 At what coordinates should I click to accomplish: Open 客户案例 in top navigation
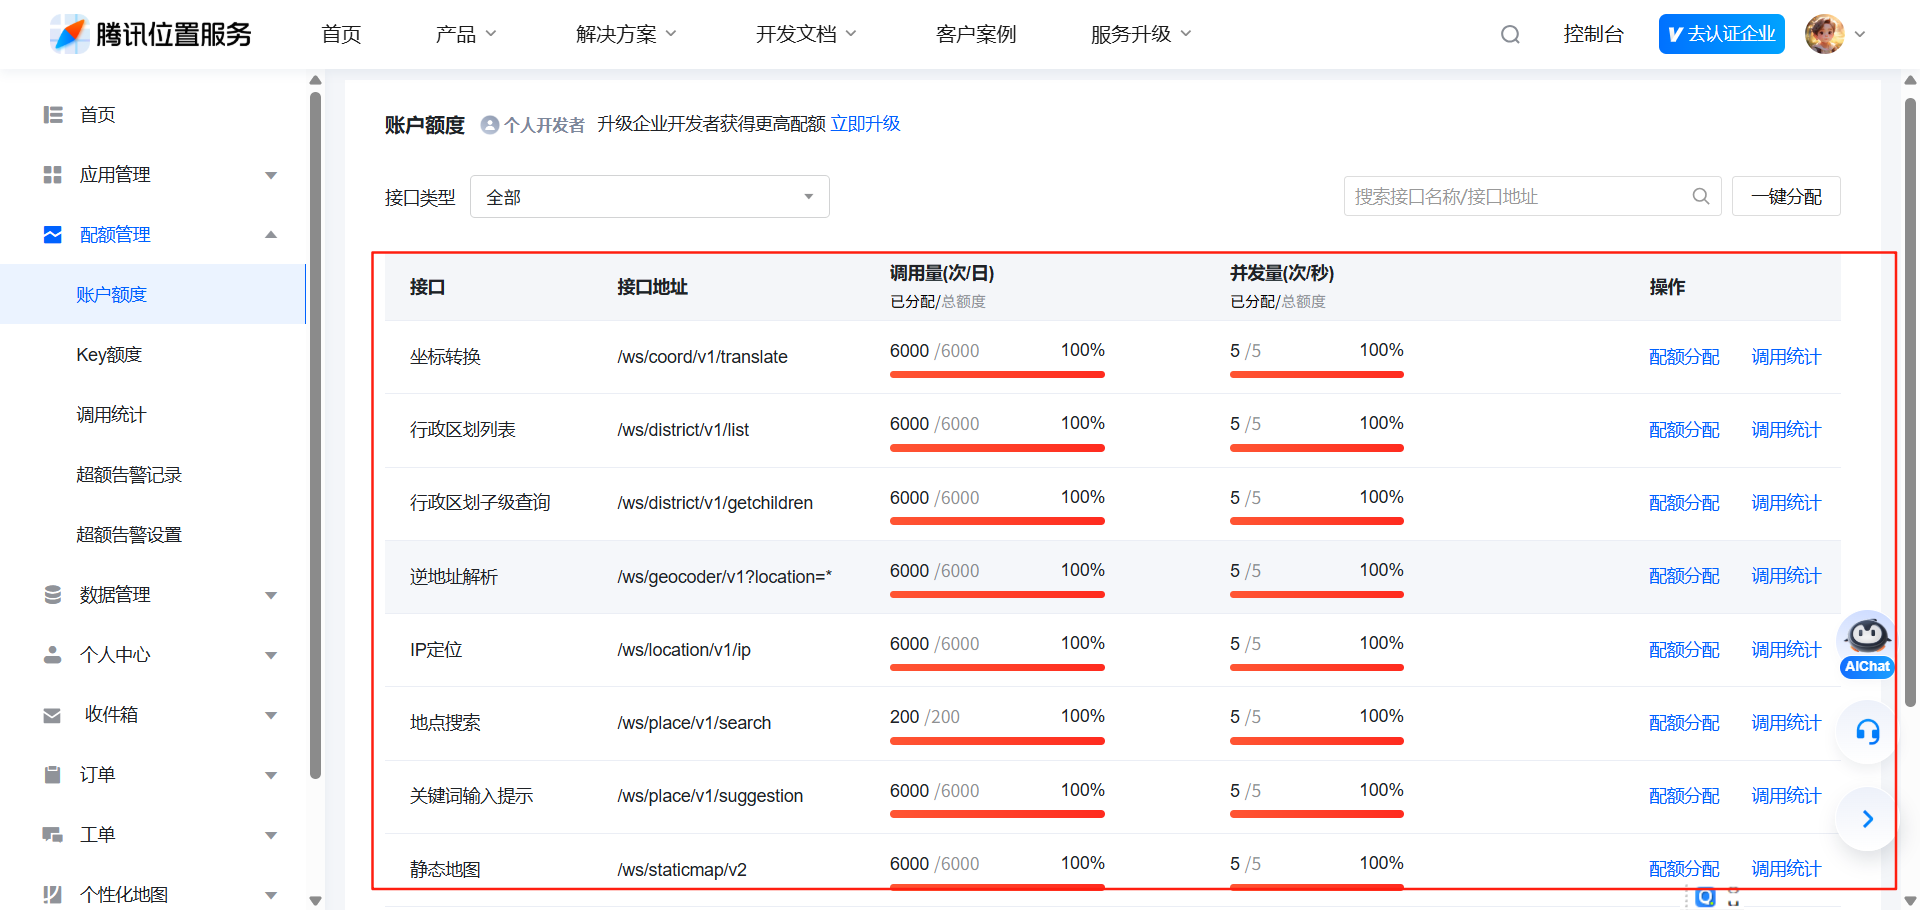tap(976, 34)
